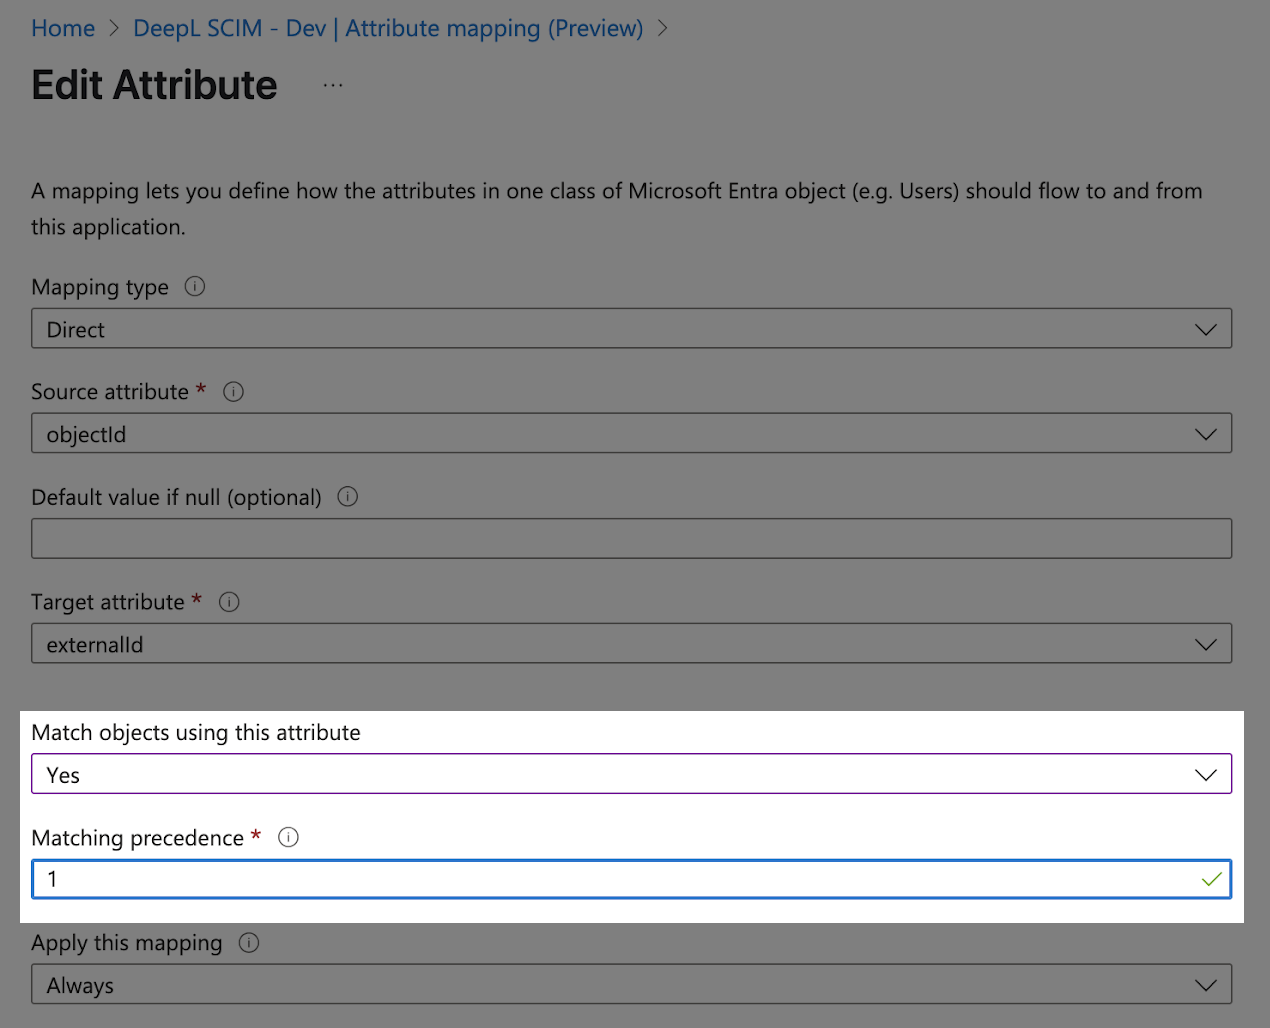Expand the Source attribute dropdown showing objectId

[x=631, y=434]
